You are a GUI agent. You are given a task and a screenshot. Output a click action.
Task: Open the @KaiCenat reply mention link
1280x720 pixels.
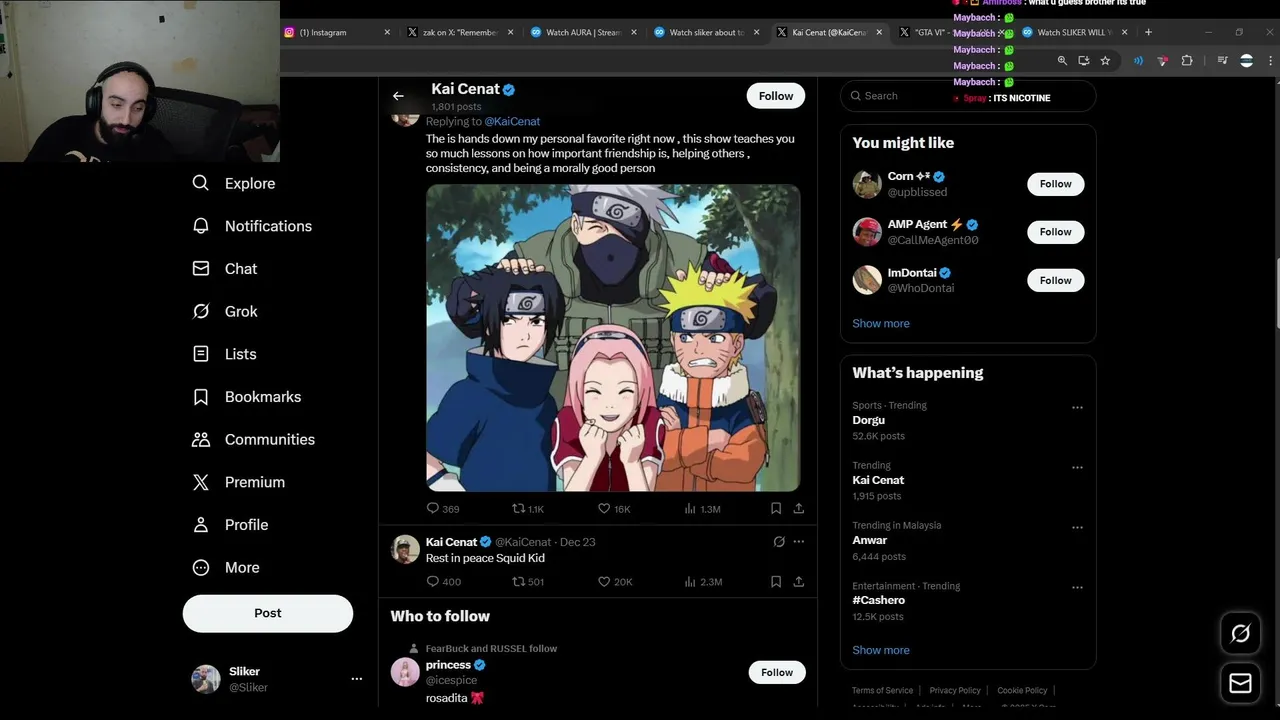tap(512, 121)
